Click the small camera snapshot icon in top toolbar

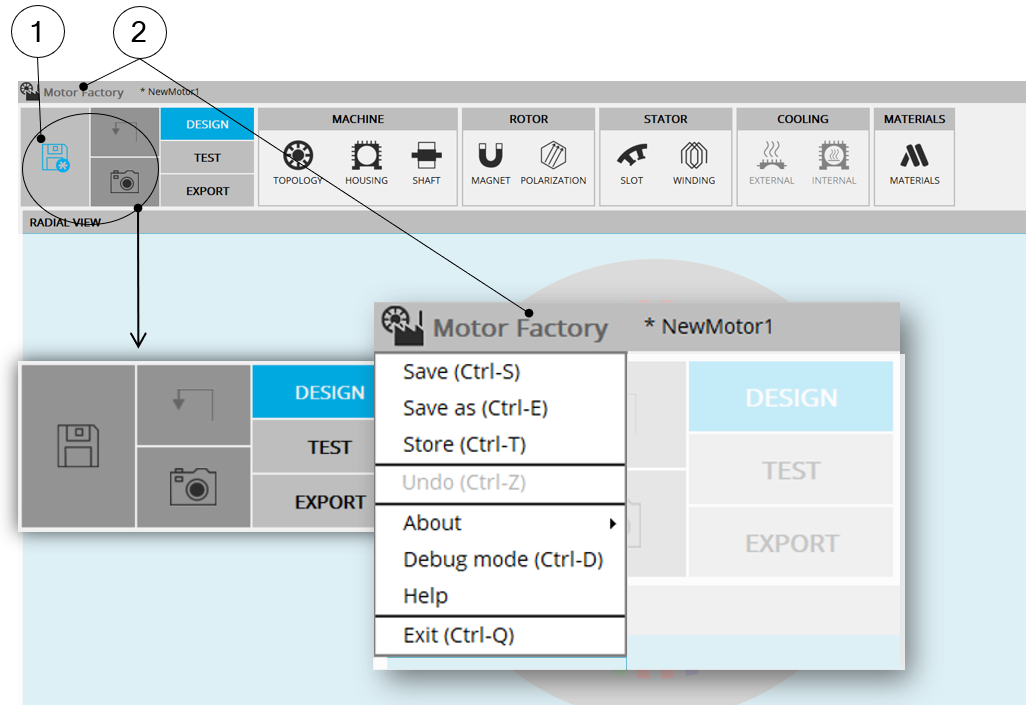124,181
